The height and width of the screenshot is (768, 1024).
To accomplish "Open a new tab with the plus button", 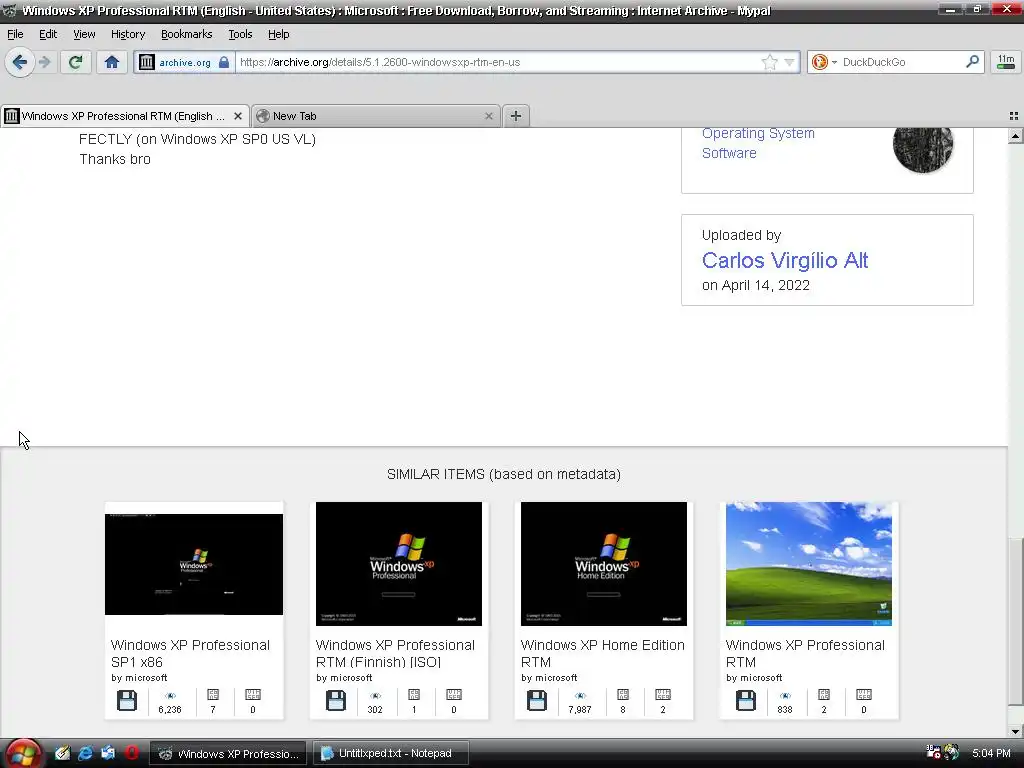I will pyautogui.click(x=515, y=116).
